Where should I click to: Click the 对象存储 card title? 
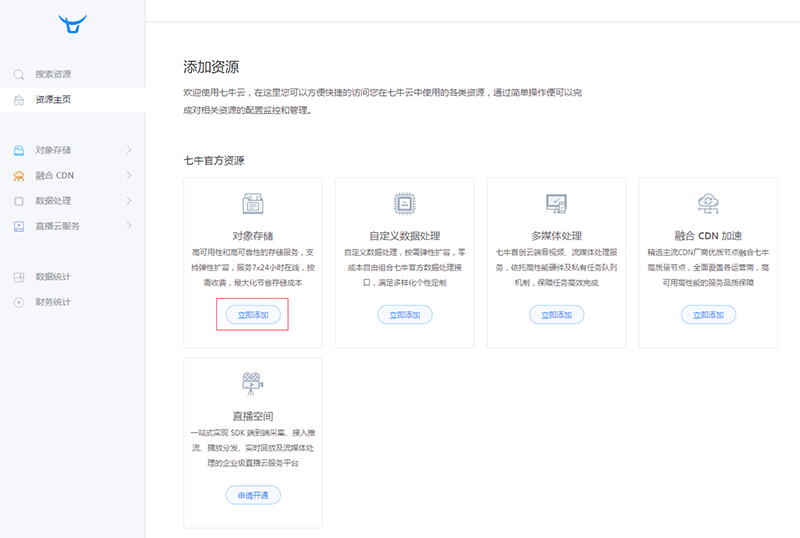253,236
